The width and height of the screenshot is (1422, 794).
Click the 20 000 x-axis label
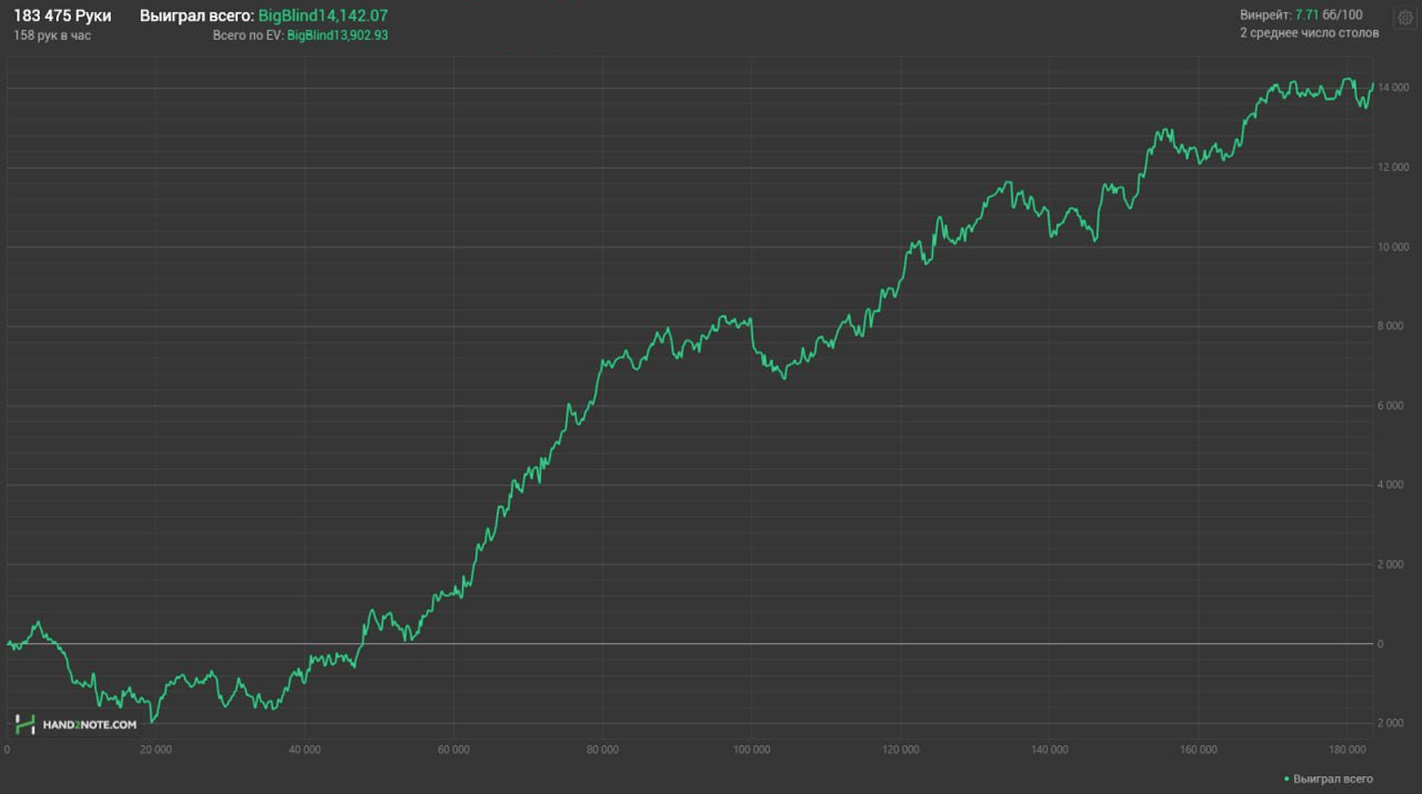click(x=155, y=750)
